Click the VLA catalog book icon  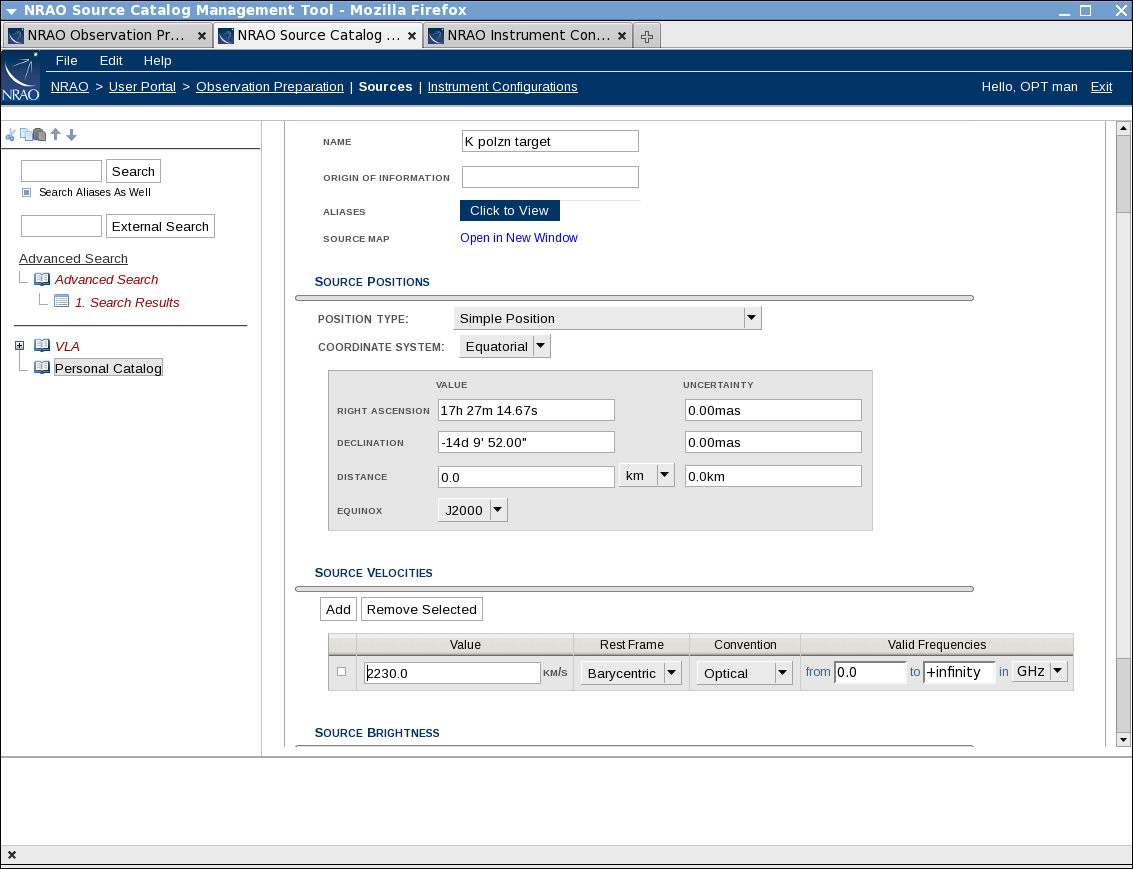pyautogui.click(x=41, y=346)
